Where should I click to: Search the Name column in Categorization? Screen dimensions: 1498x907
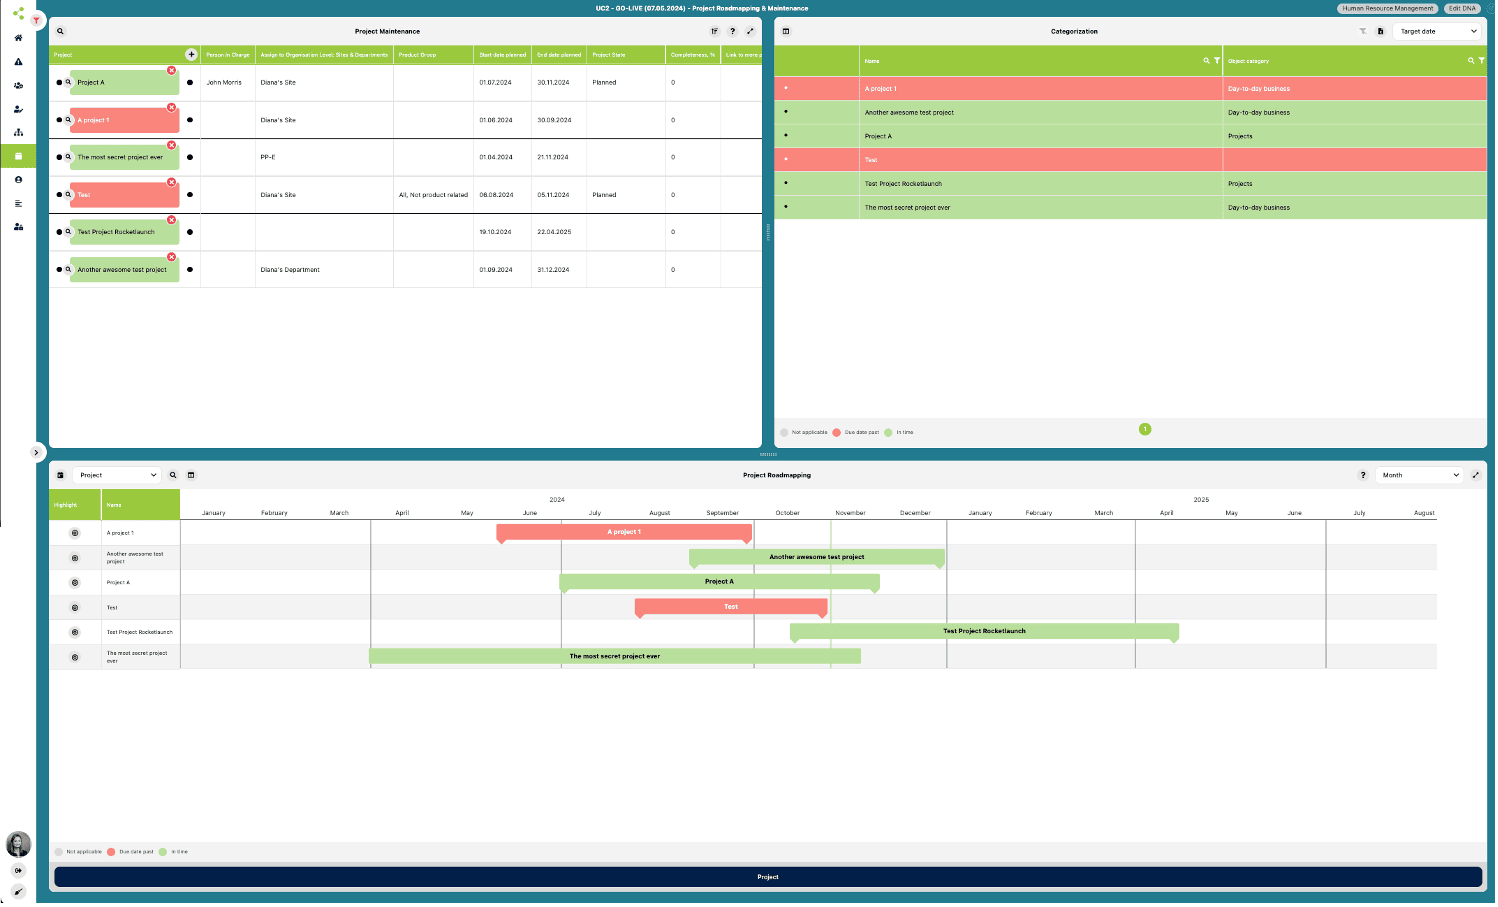1207,61
